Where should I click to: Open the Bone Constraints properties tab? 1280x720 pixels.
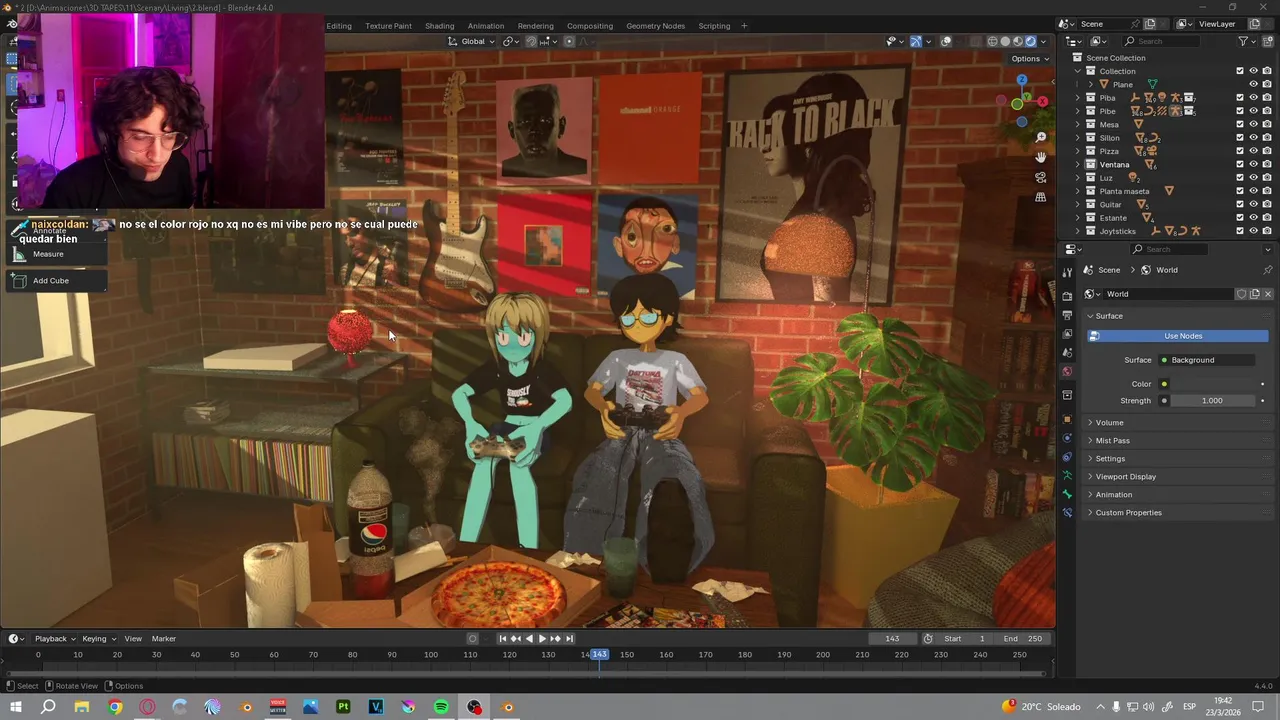pyautogui.click(x=1067, y=513)
